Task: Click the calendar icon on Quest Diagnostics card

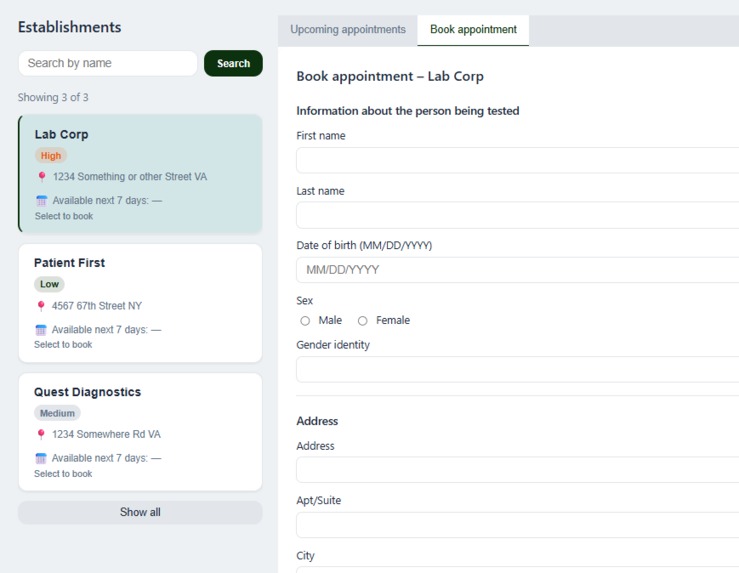Action: [41, 458]
